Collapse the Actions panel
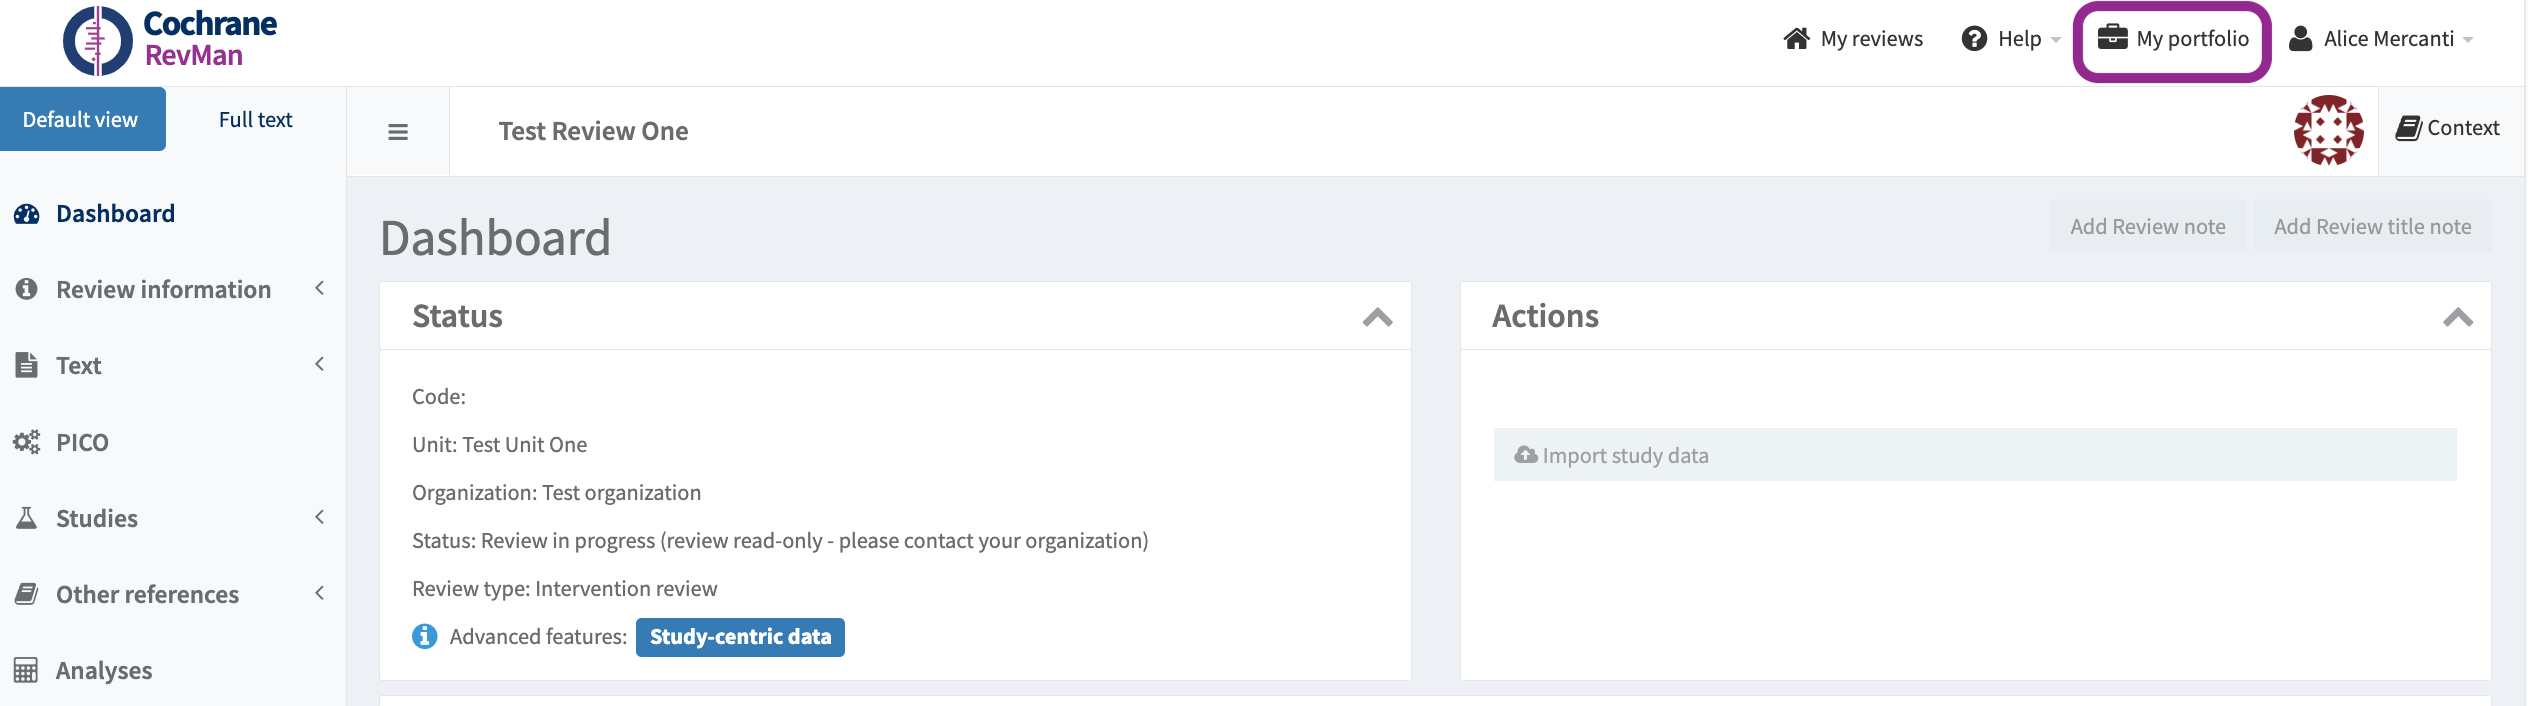Screen dimensions: 2528x706 click(2457, 317)
